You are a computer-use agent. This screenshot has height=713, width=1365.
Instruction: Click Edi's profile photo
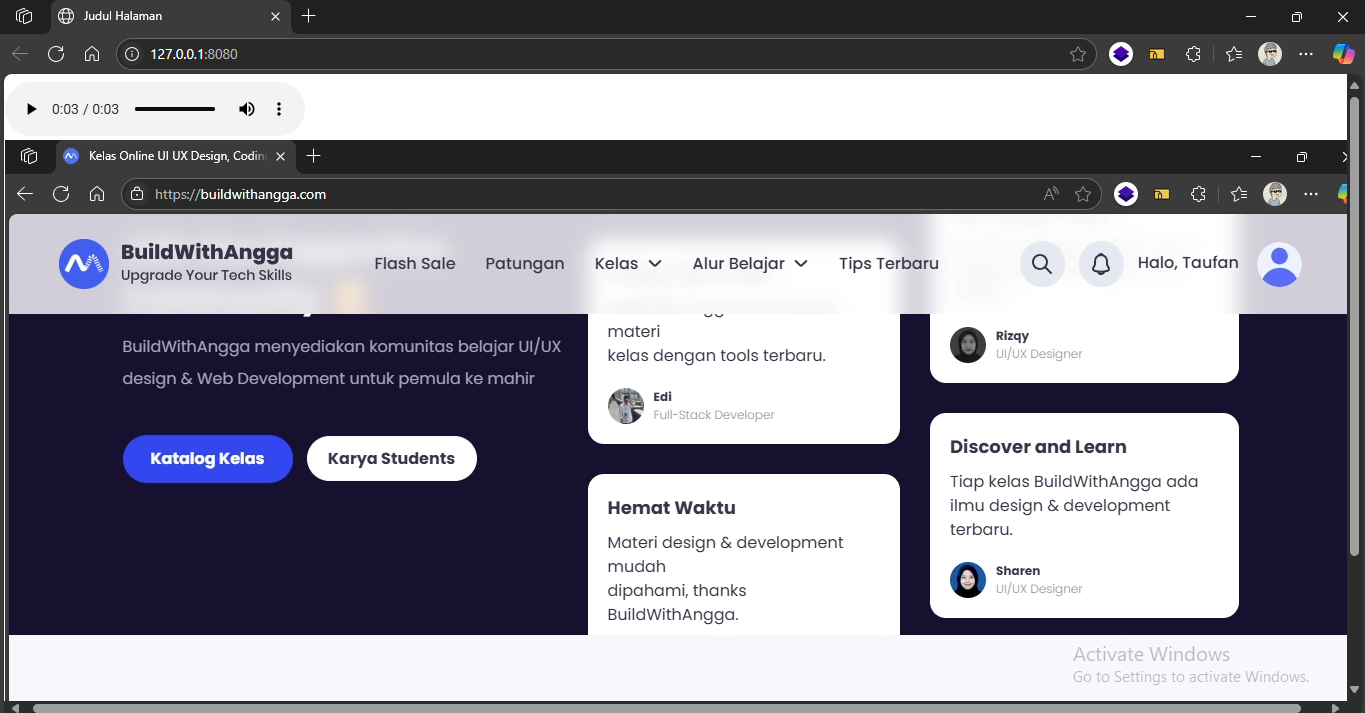626,406
